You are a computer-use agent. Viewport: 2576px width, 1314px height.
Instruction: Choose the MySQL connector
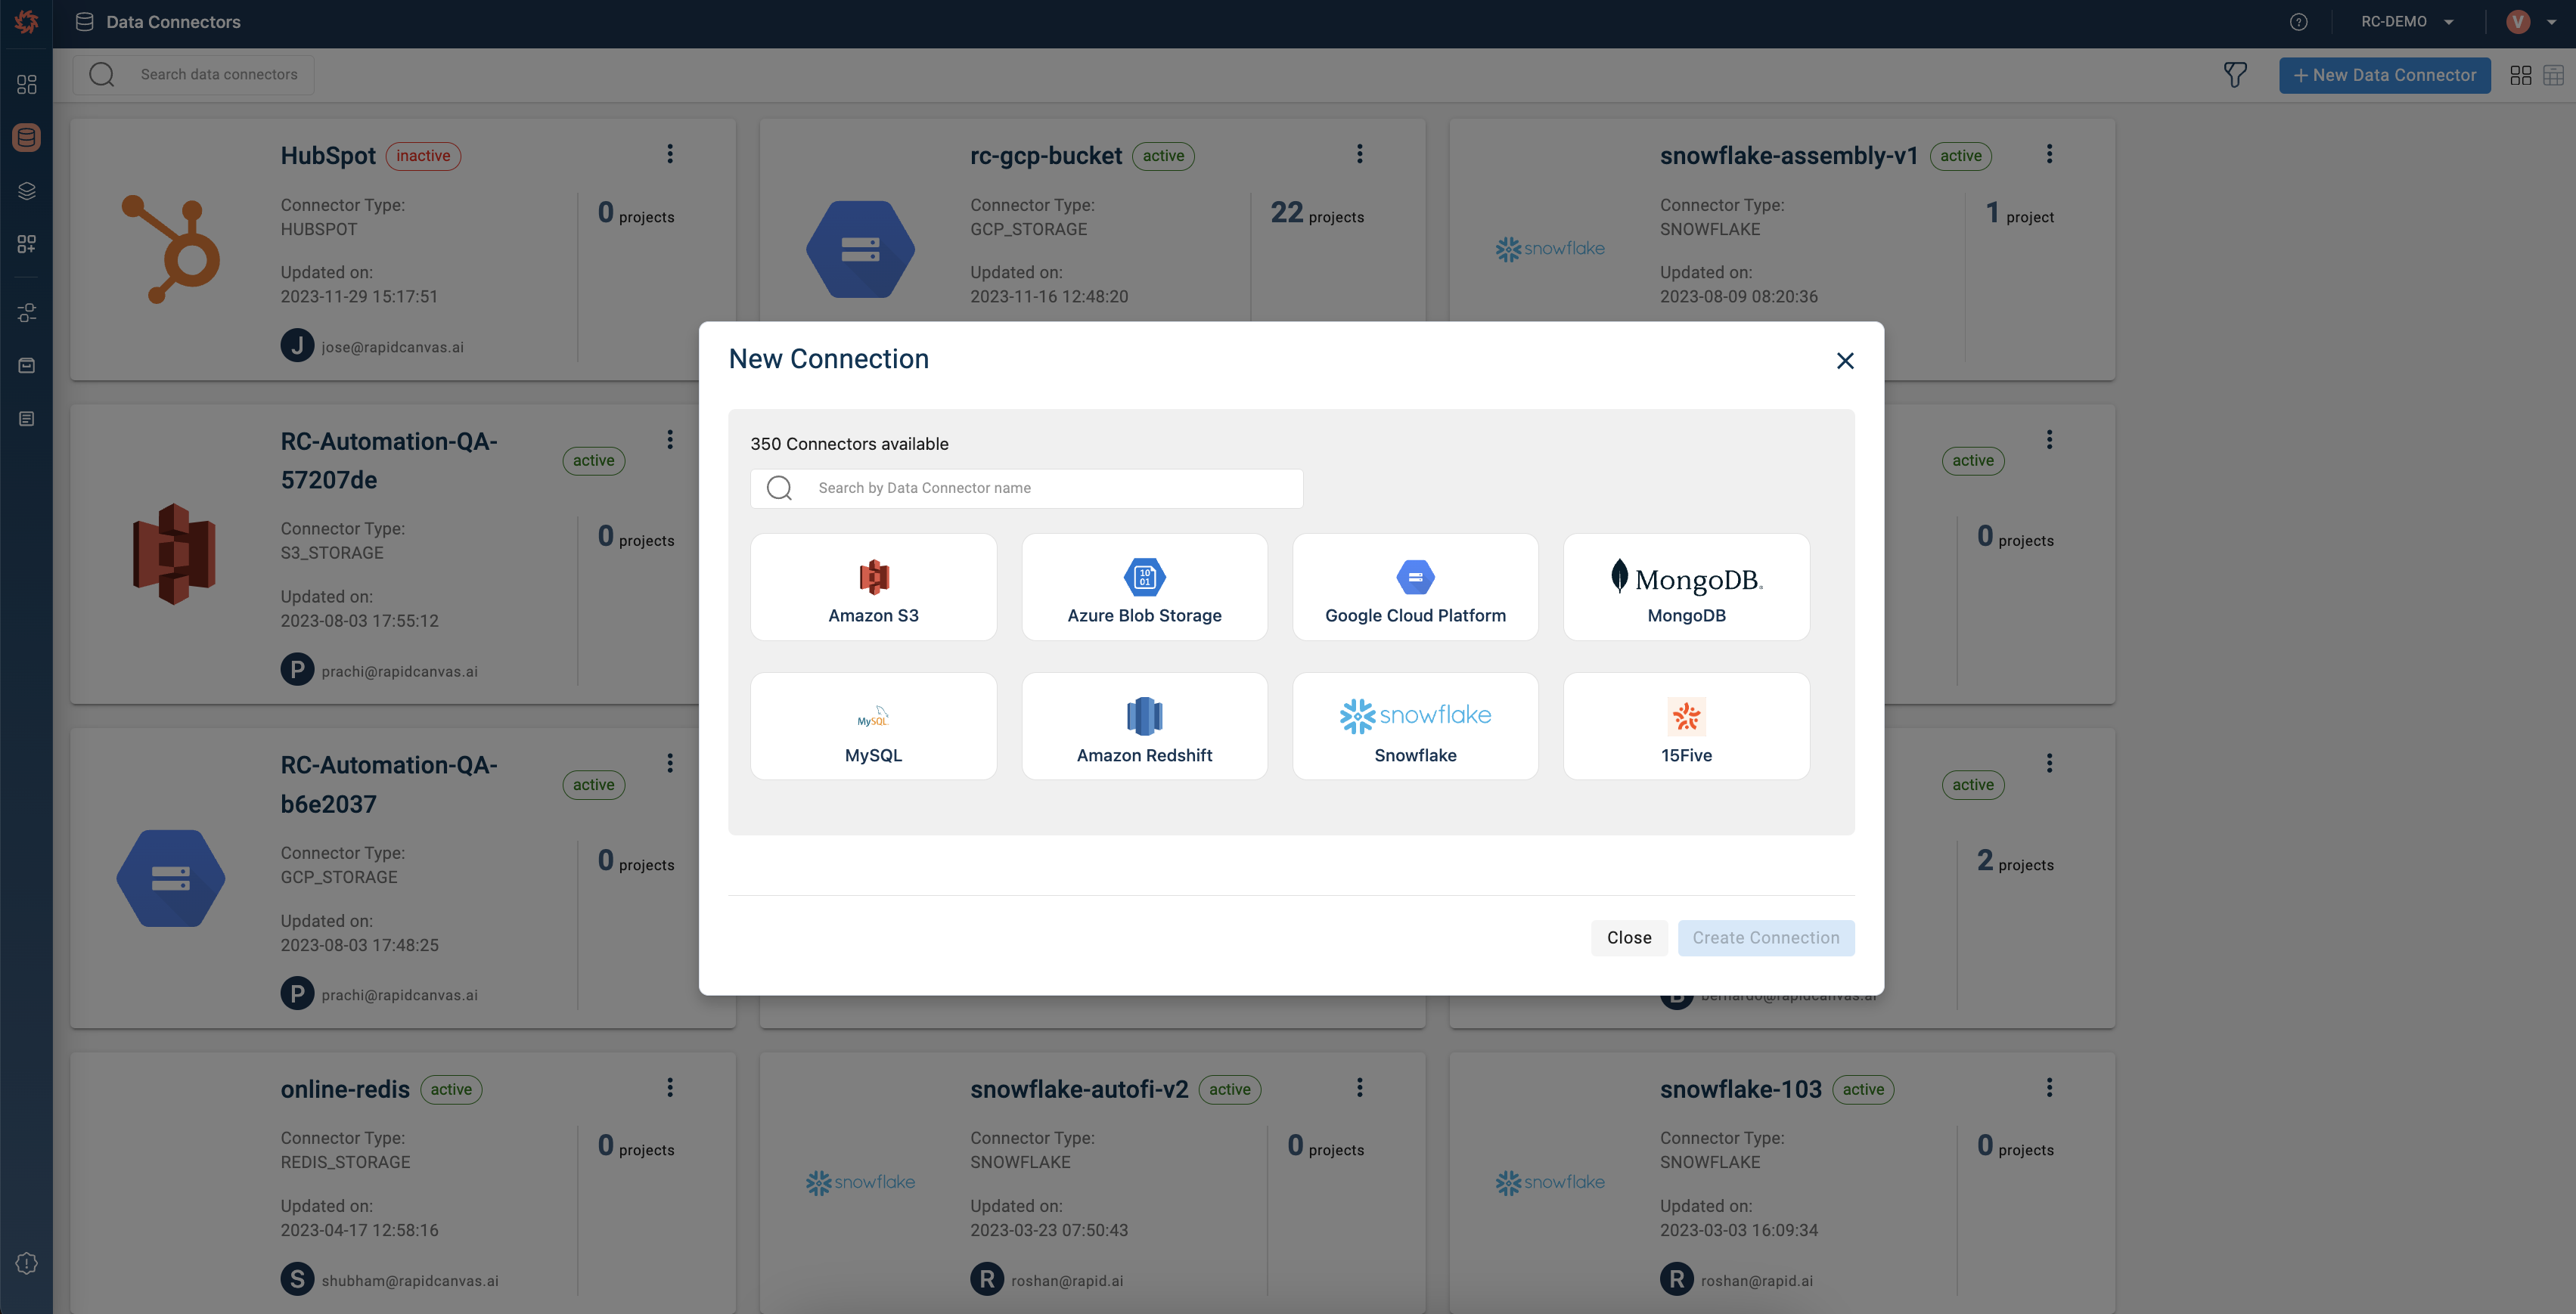873,726
